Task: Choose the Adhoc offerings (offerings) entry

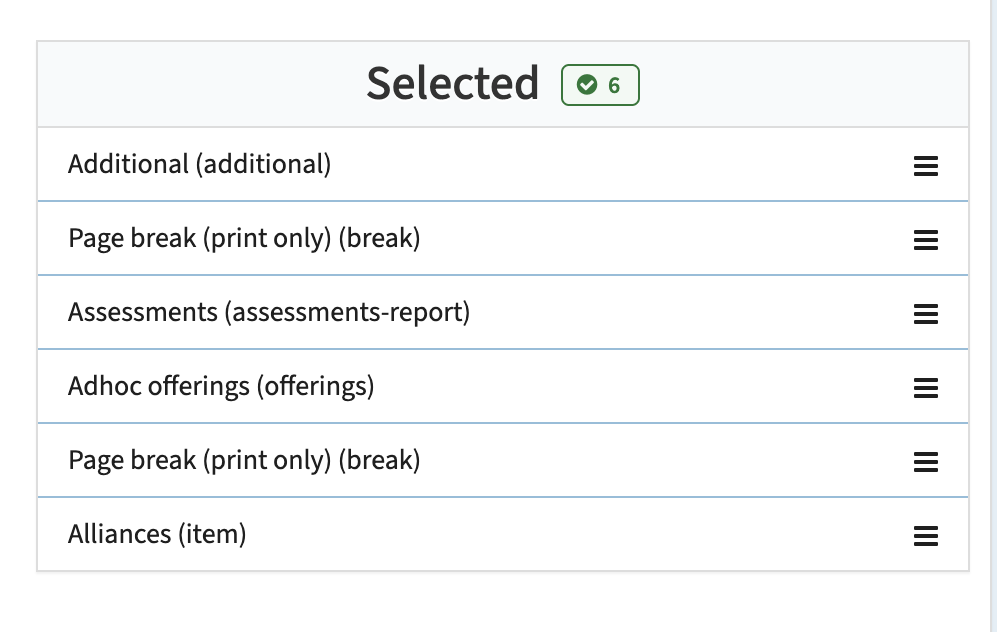Action: tap(503, 386)
